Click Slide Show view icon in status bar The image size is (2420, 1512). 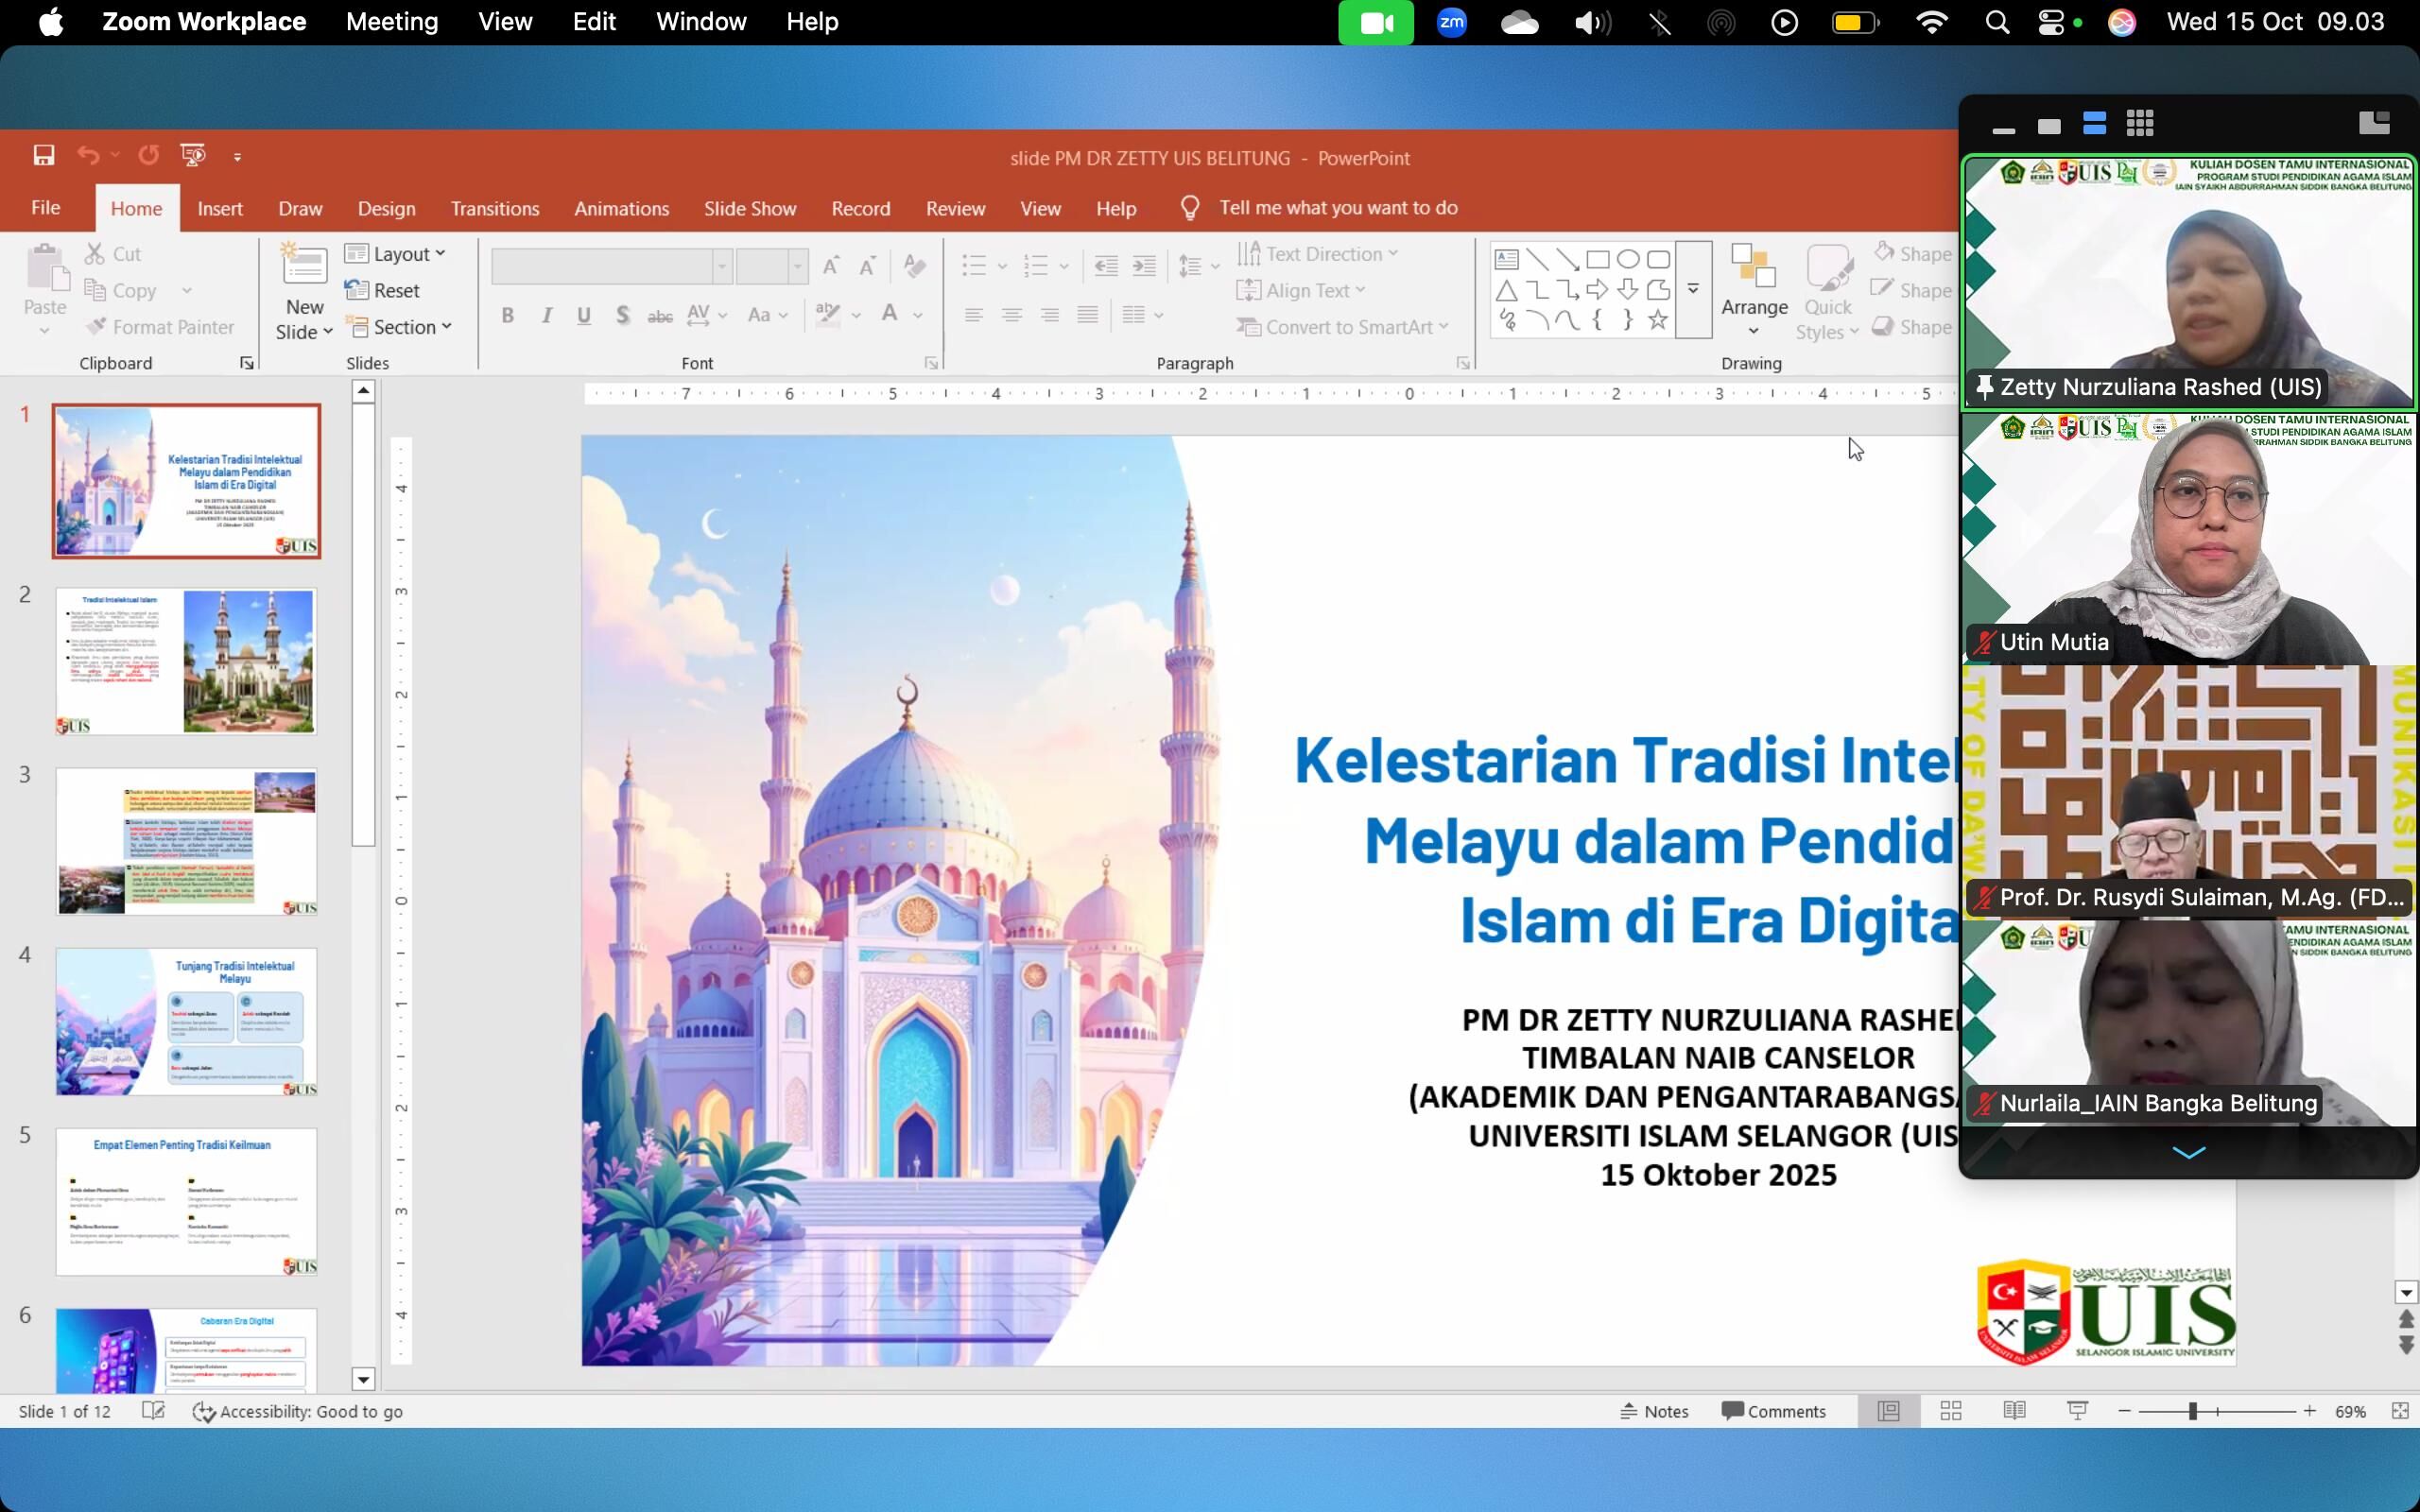[2077, 1411]
